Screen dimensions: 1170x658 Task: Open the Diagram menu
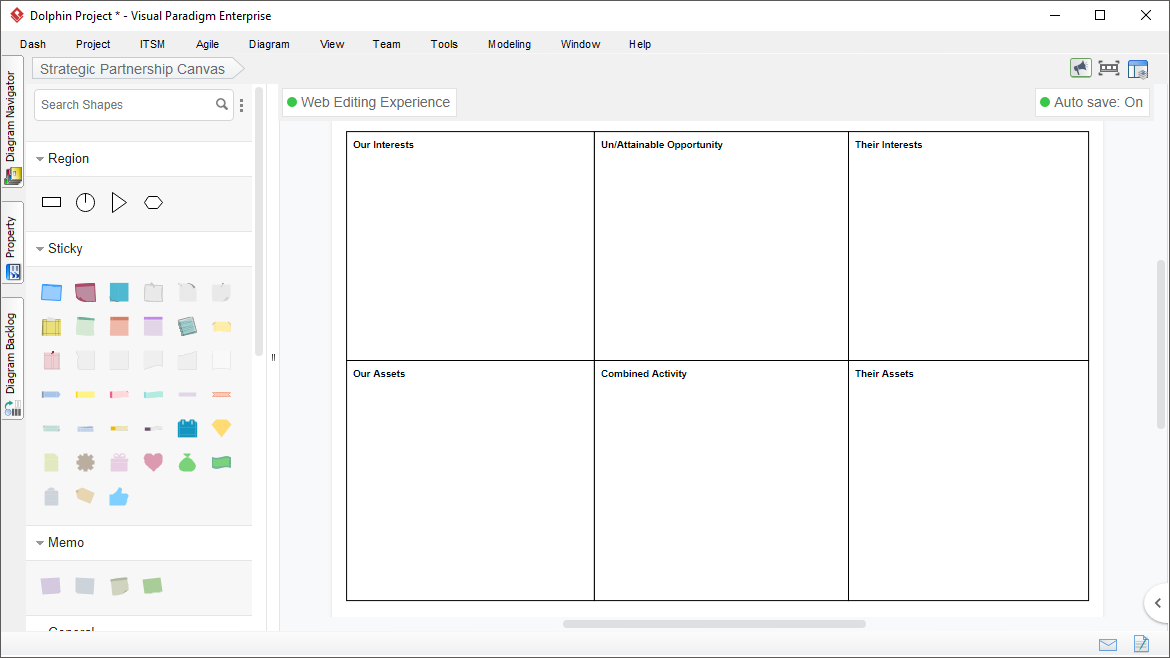click(x=269, y=44)
